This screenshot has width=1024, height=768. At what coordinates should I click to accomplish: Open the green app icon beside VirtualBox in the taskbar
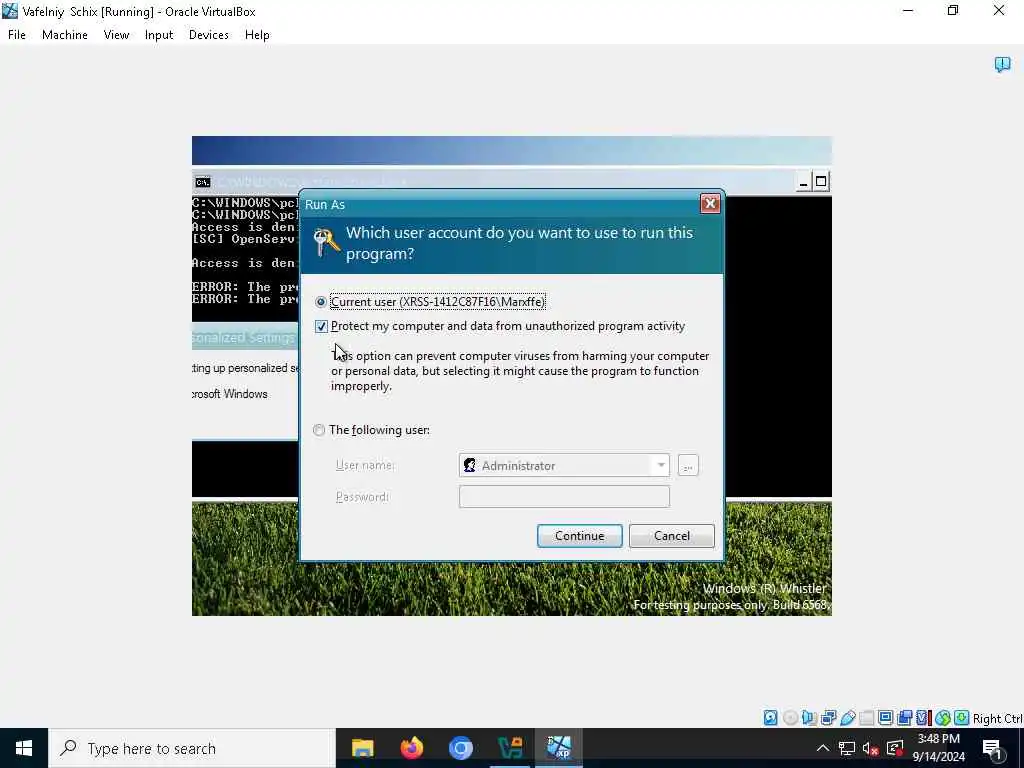[510, 748]
